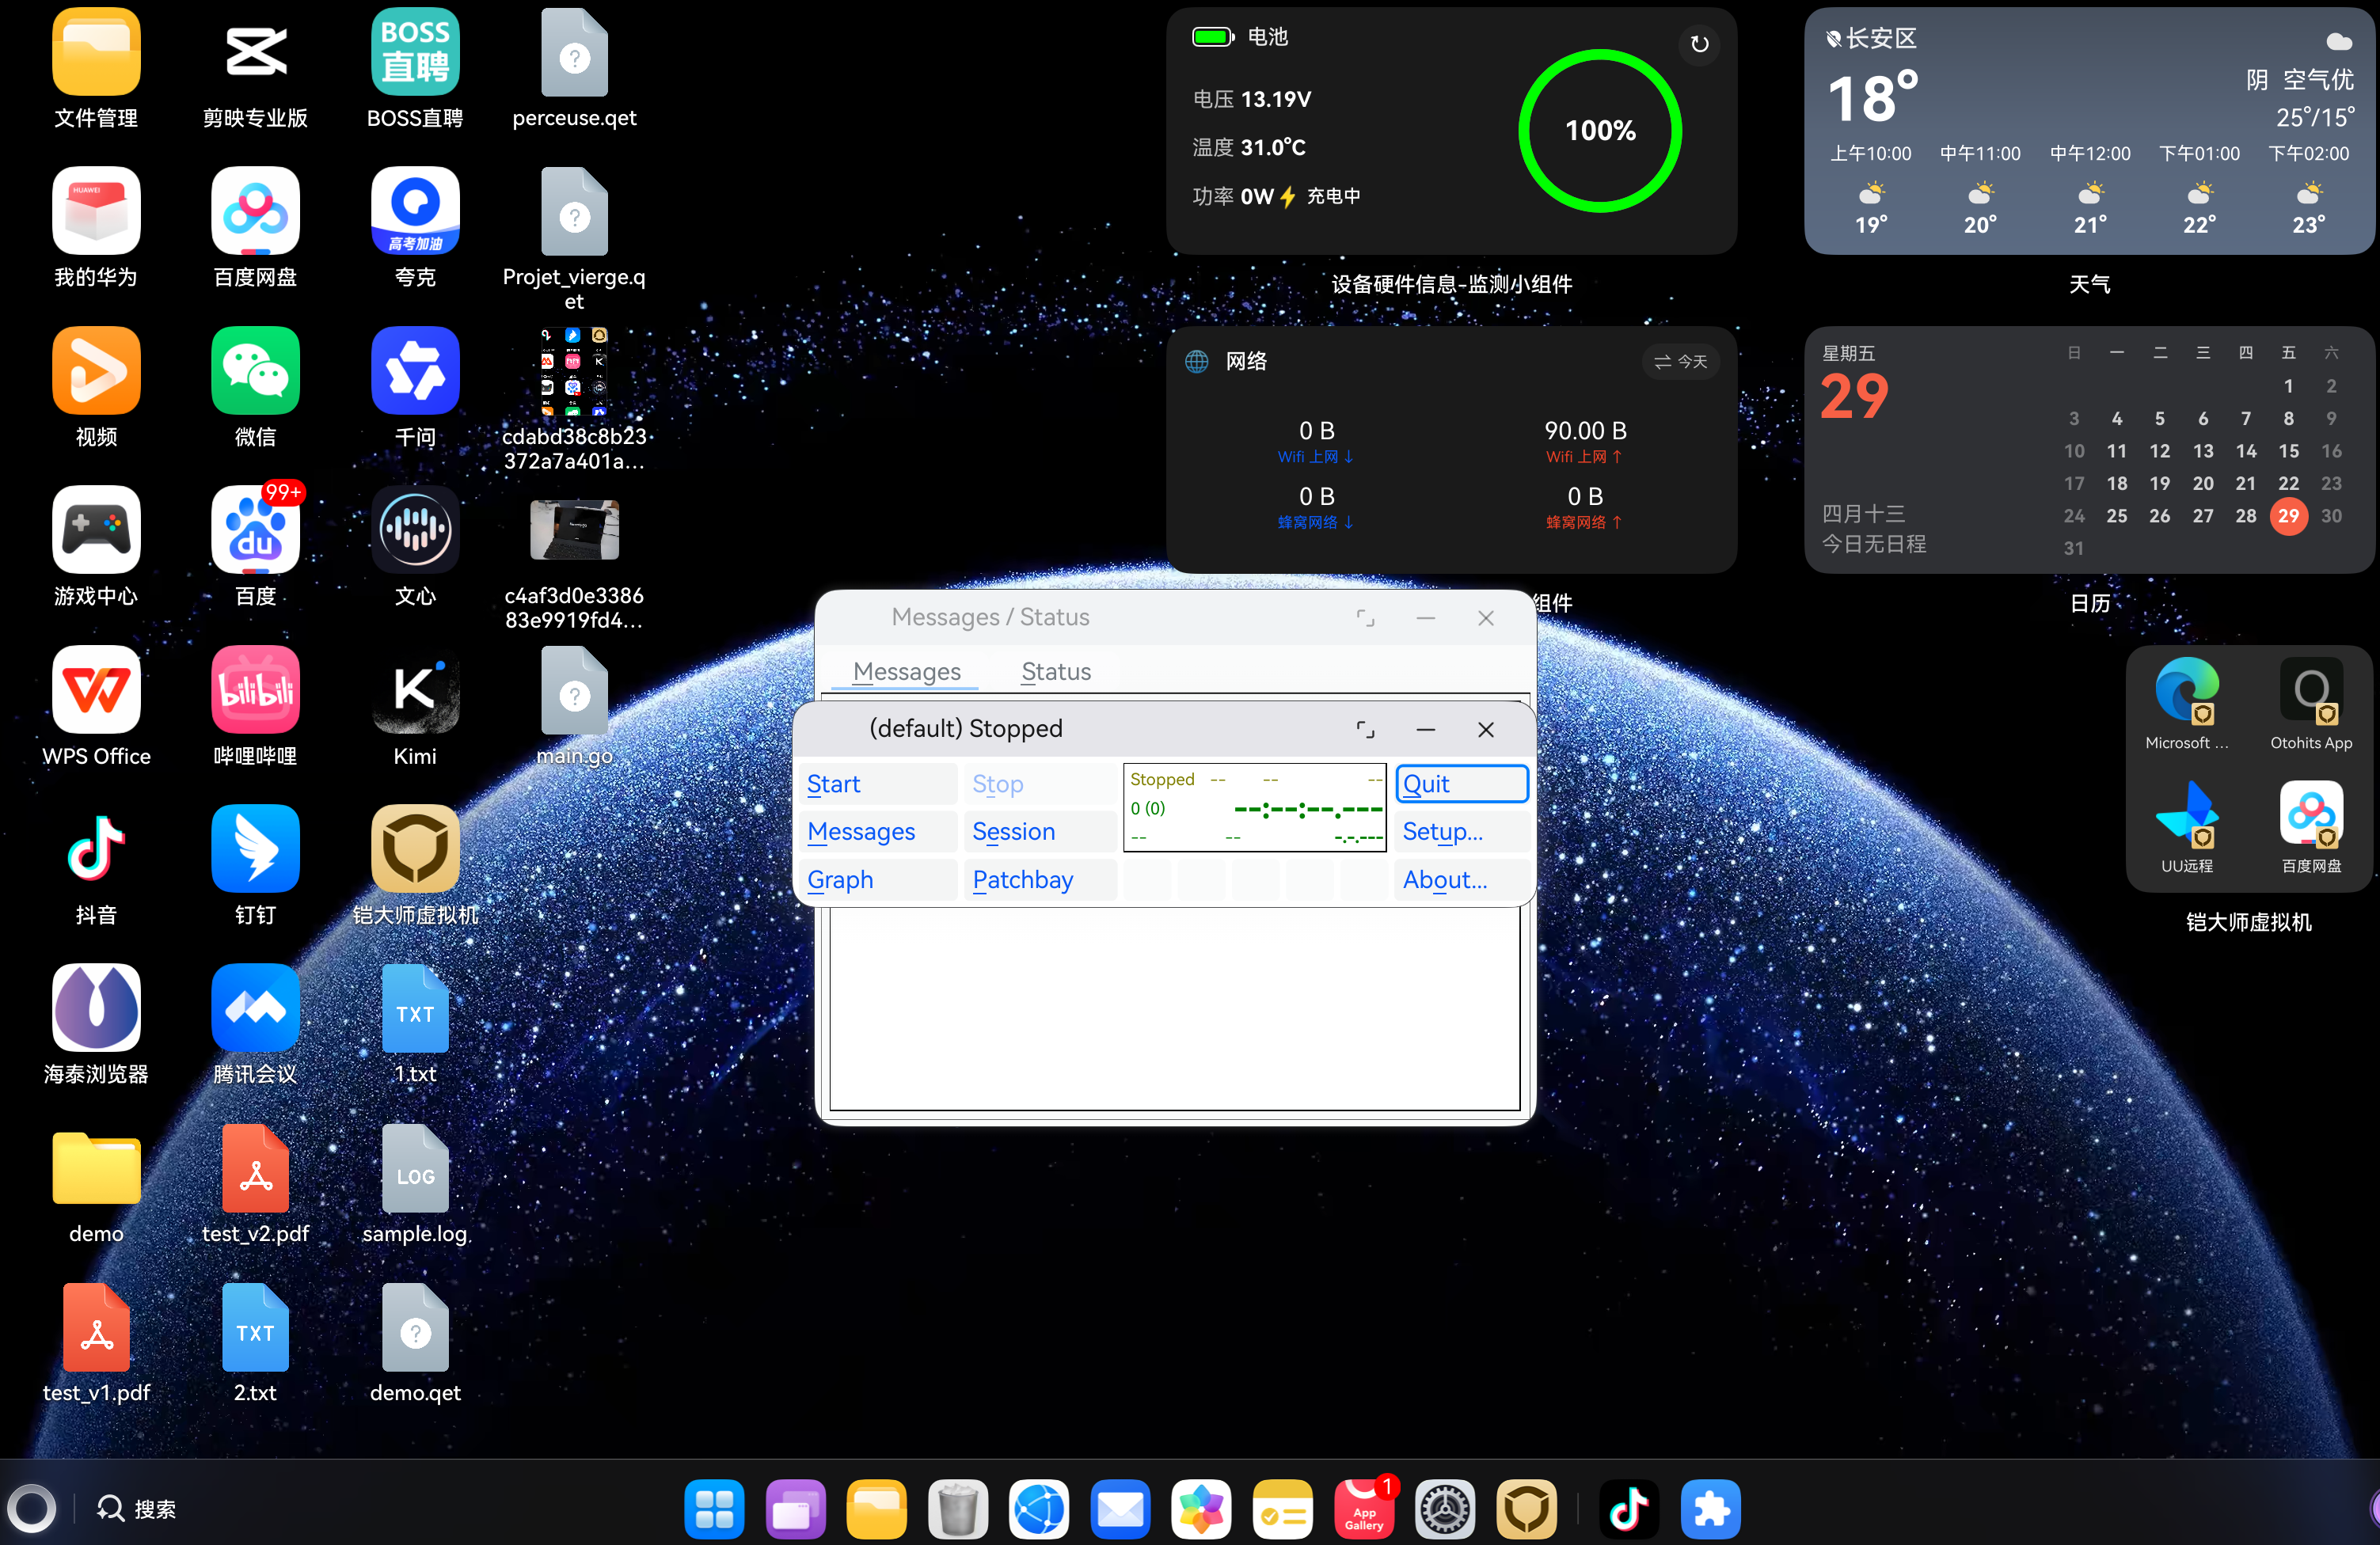
Task: Open the 哔哩哔哩 bilibili icon
Action: point(255,690)
